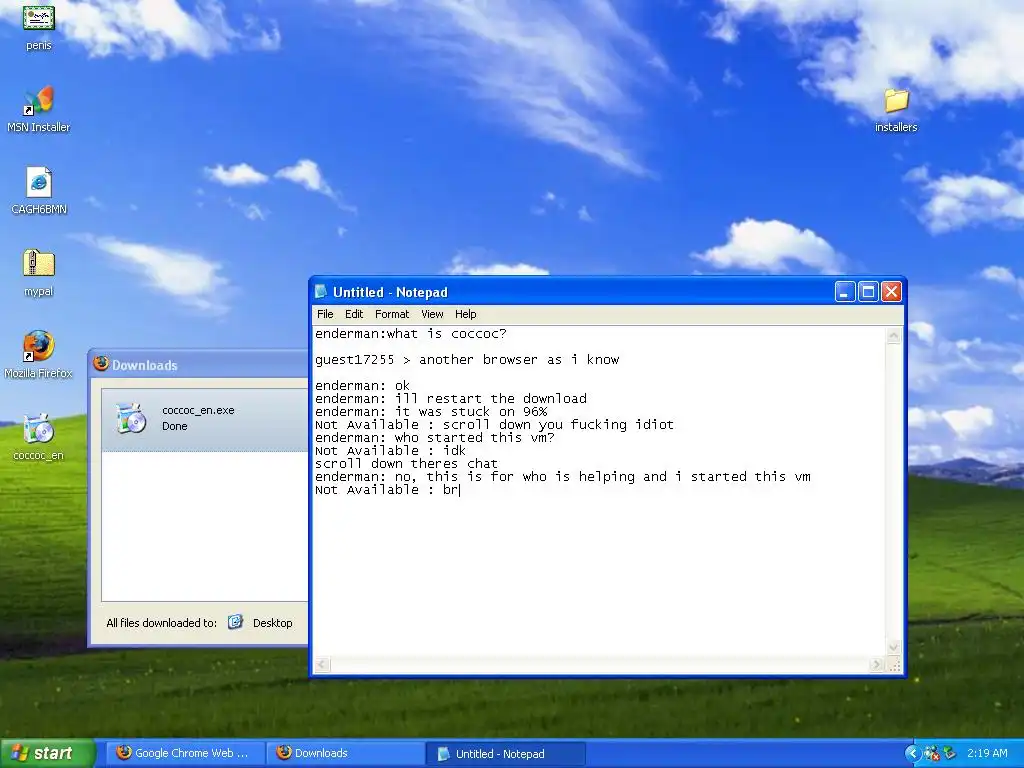Open the Edit menu in Notepad

coord(354,314)
